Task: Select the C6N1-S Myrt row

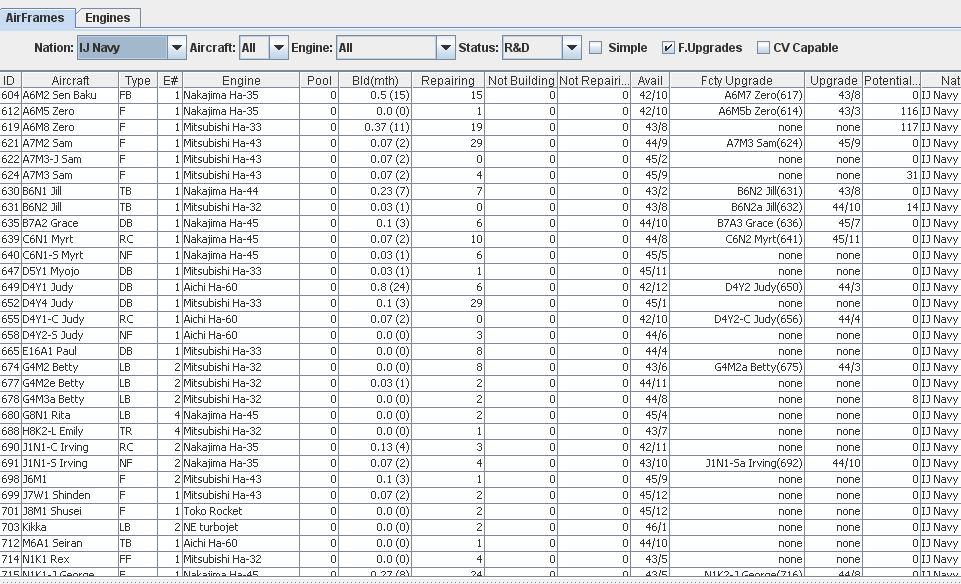Action: [480, 256]
